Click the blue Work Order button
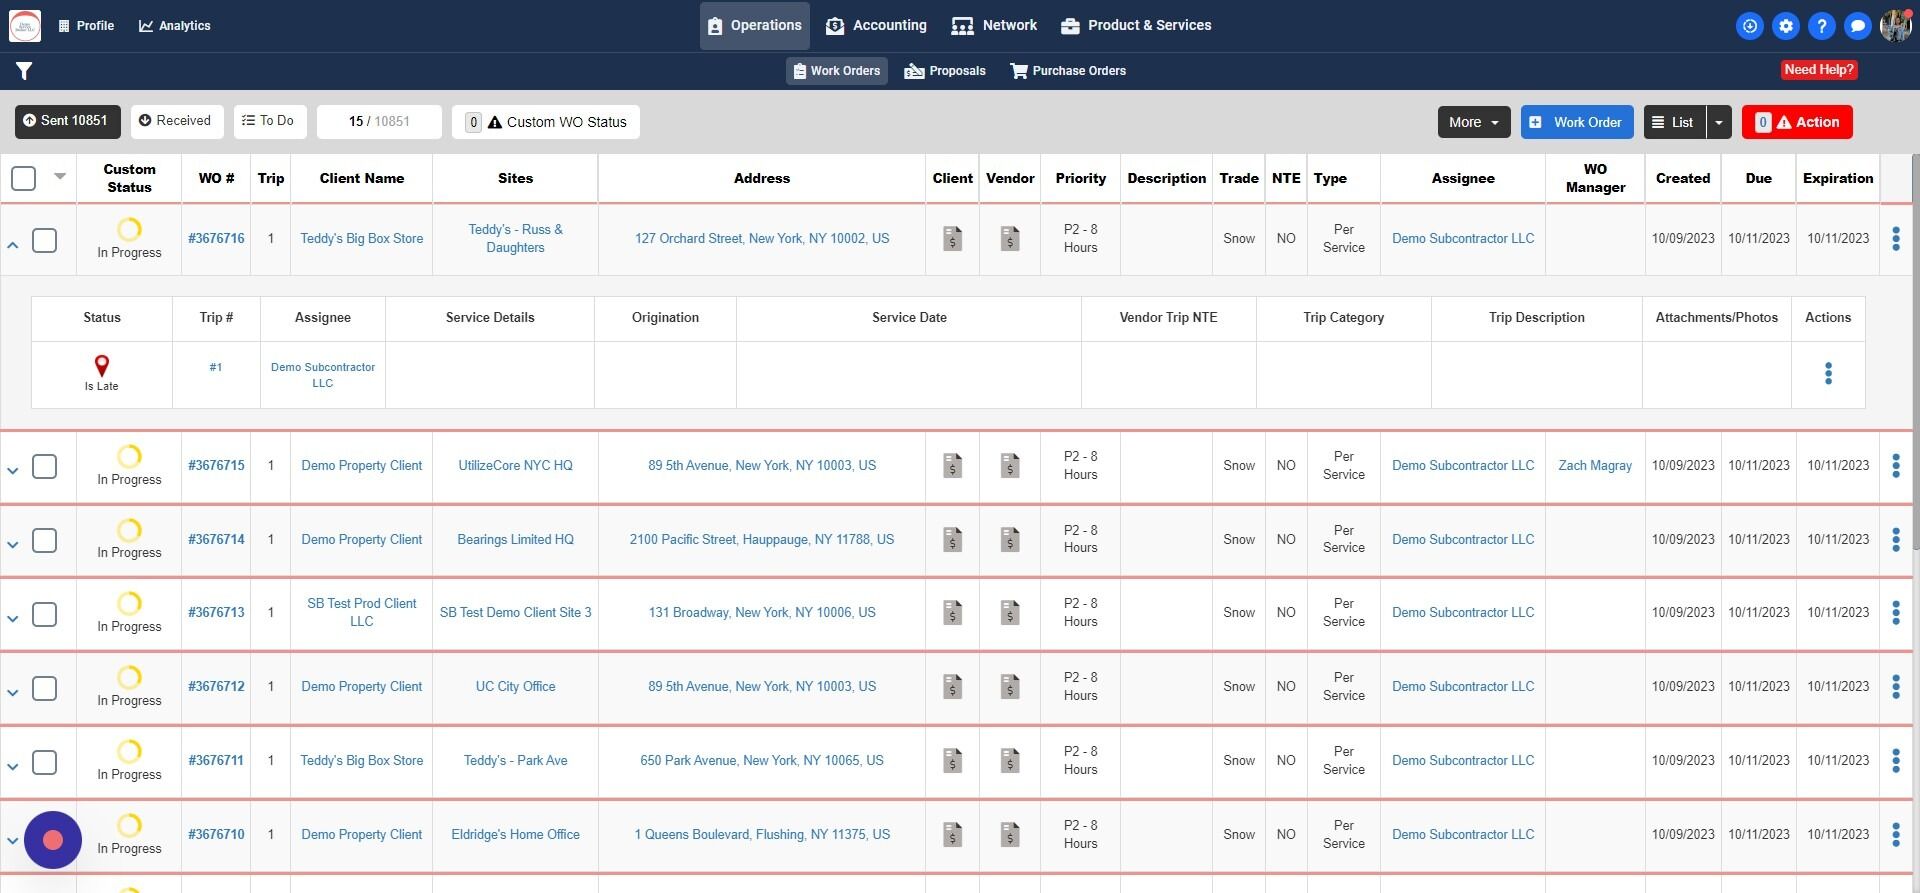1920x893 pixels. click(x=1576, y=122)
